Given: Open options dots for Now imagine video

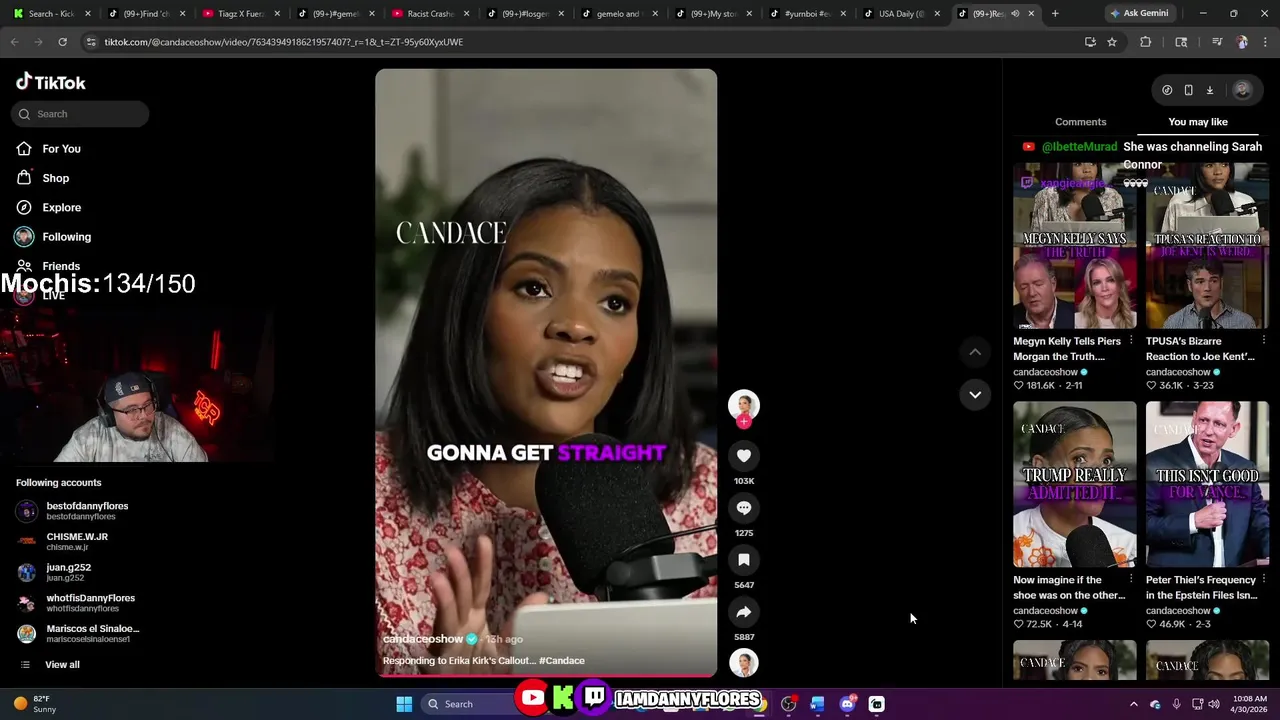Looking at the screenshot, I should point(1131,580).
